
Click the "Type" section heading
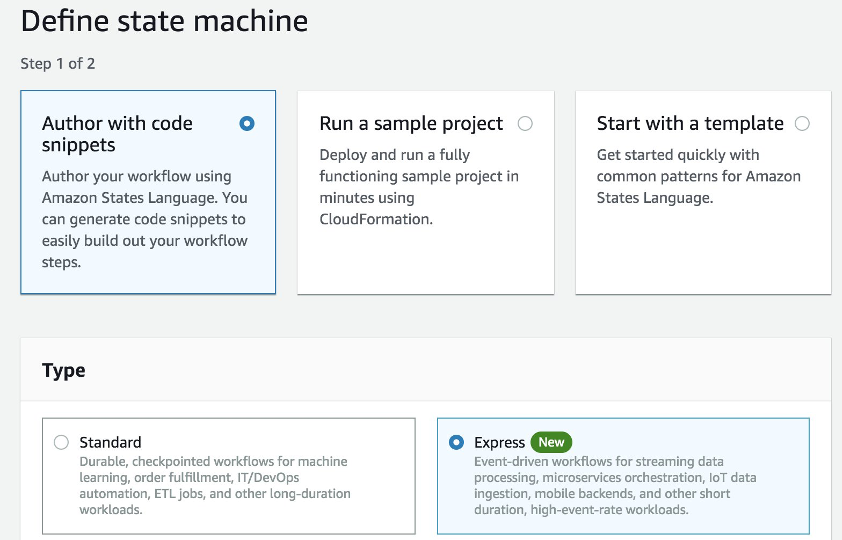tap(63, 370)
